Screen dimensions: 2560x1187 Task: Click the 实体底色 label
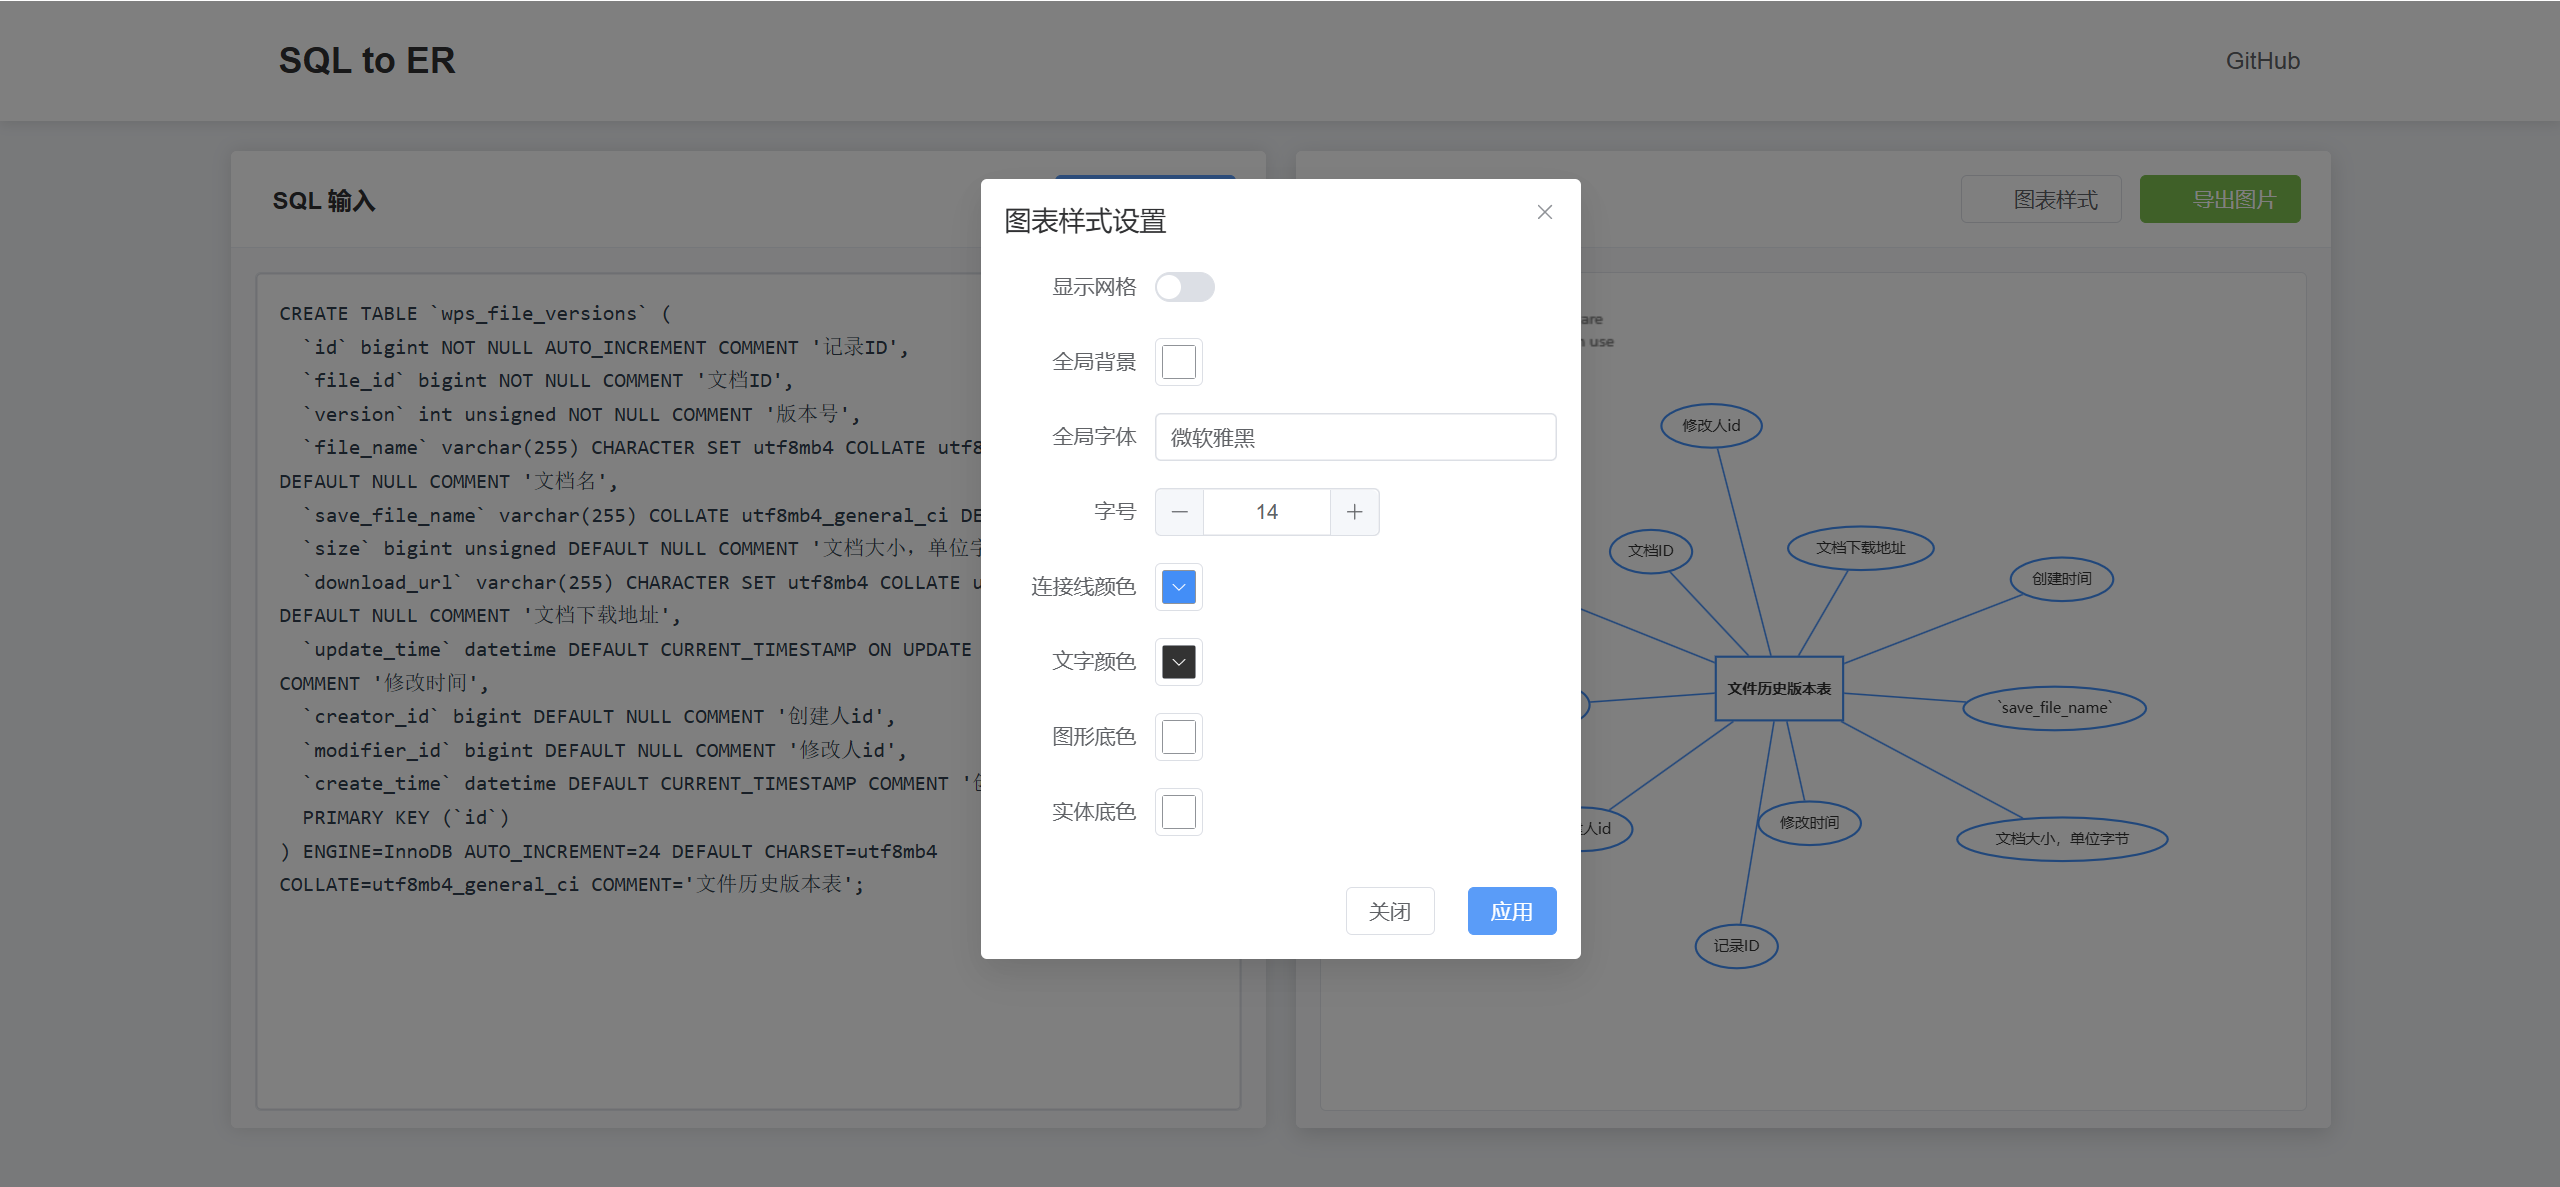point(1094,812)
